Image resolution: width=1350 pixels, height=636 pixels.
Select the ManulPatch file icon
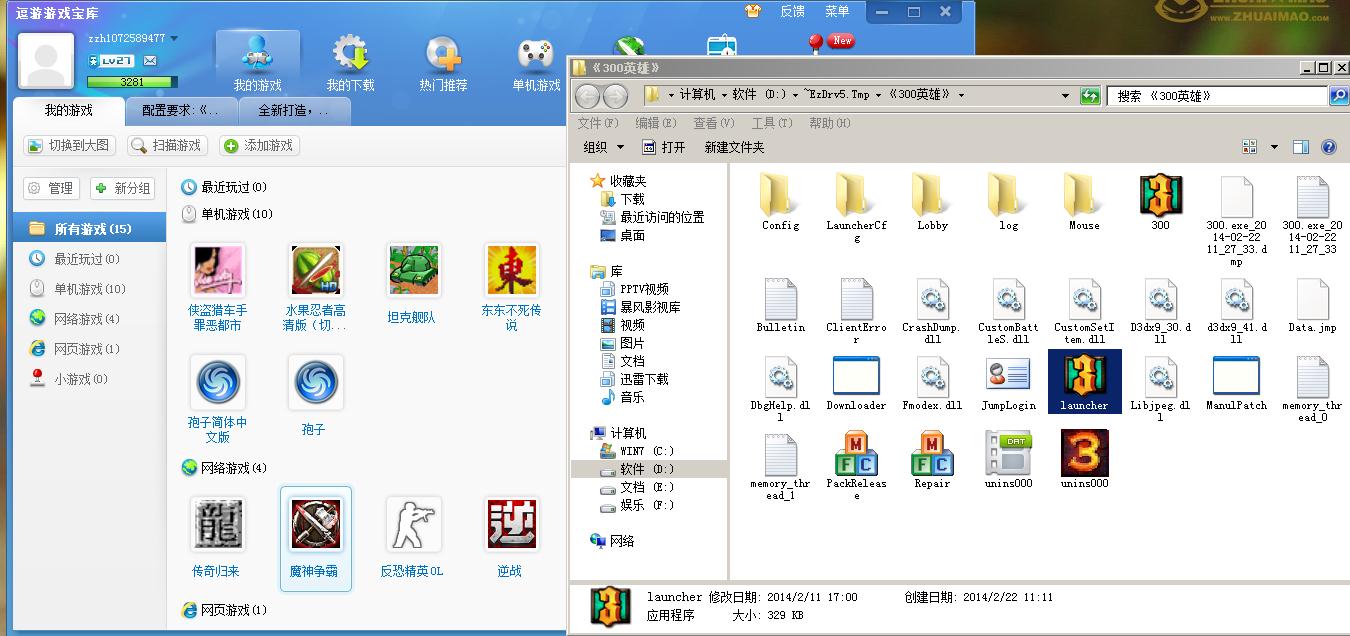pyautogui.click(x=1236, y=375)
